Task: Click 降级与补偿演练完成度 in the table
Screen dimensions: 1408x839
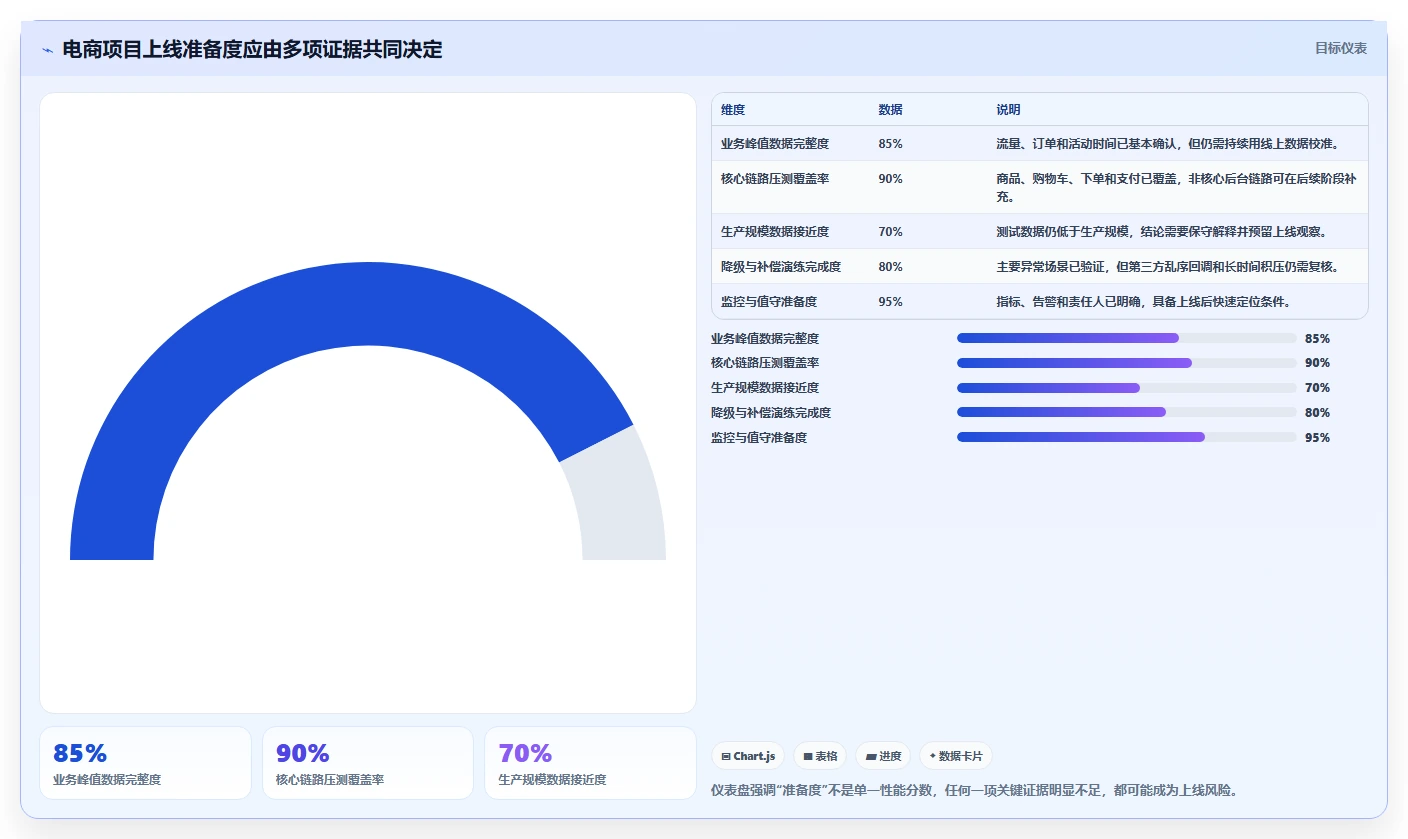Action: (x=781, y=266)
